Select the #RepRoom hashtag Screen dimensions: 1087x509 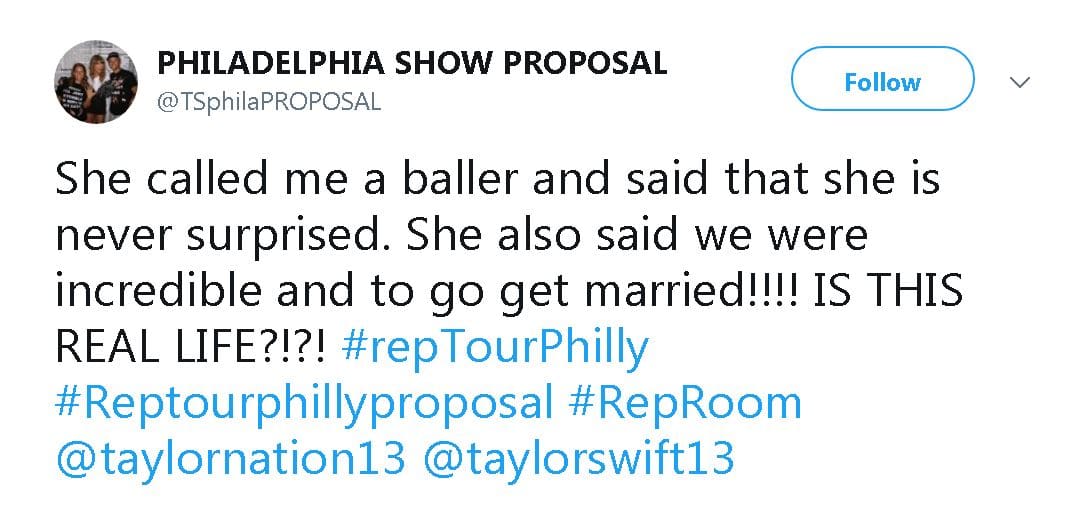(685, 402)
